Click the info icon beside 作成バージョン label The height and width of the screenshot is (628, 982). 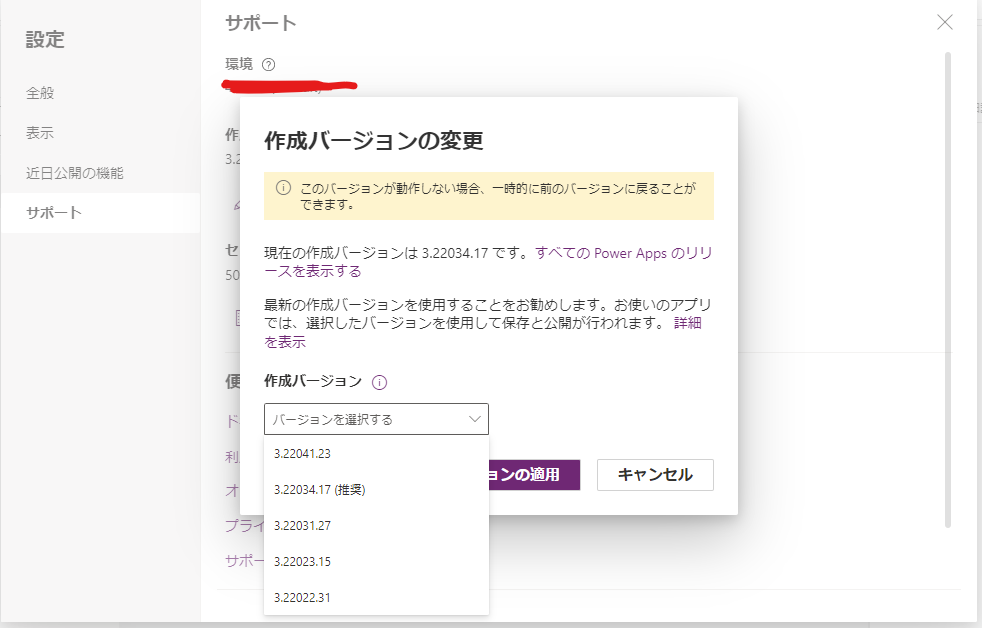coord(380,382)
